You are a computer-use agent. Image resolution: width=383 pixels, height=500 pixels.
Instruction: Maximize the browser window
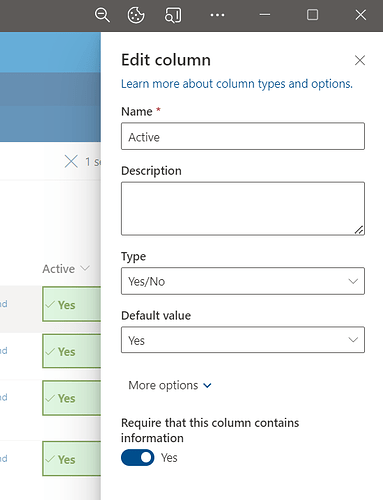(312, 15)
